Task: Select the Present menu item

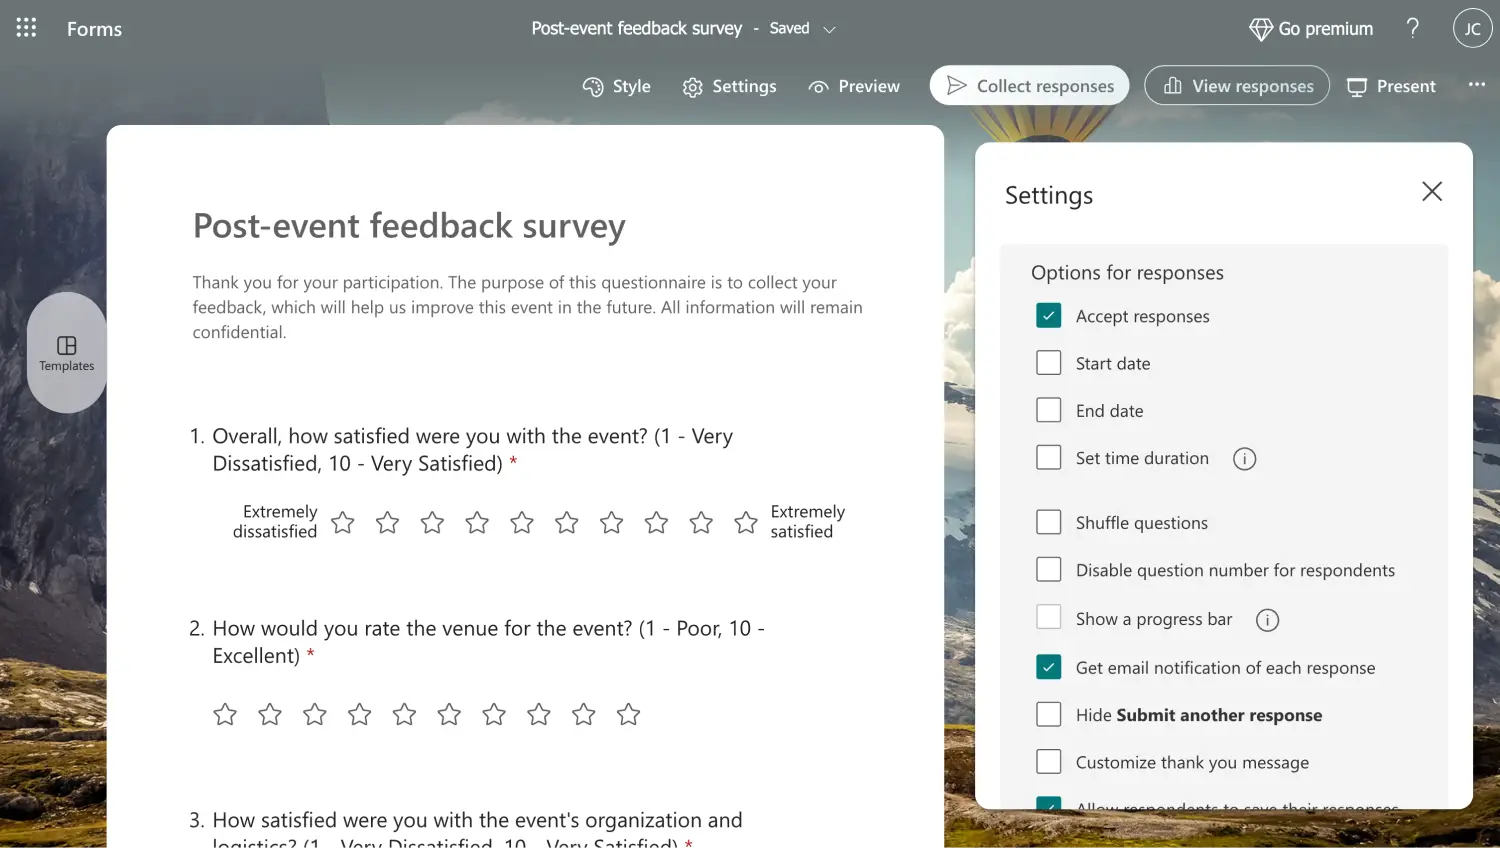Action: [1391, 87]
